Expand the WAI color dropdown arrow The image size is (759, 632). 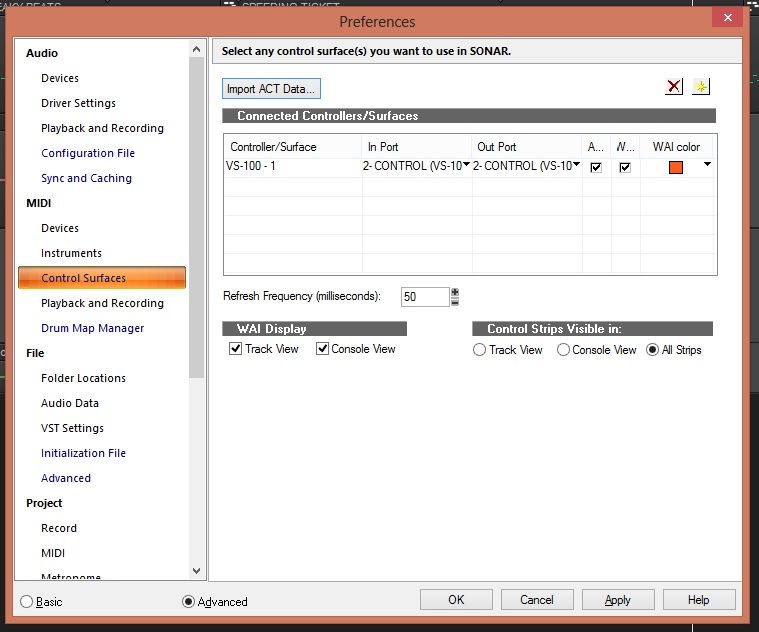pos(708,166)
